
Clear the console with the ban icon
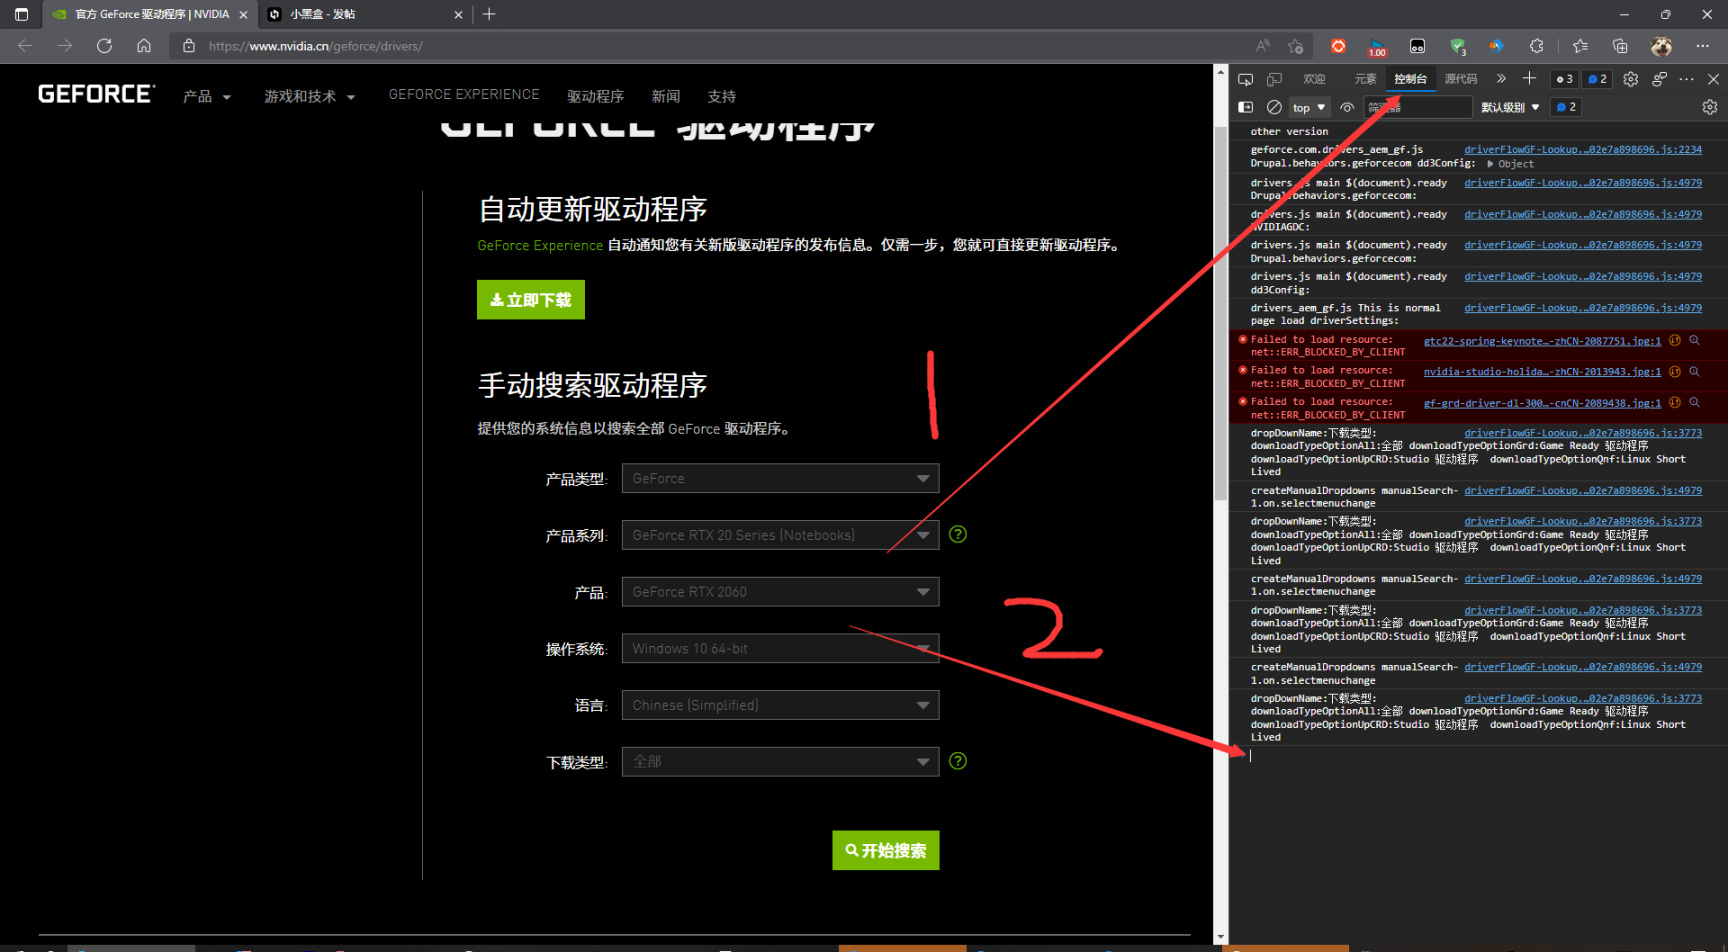point(1274,107)
